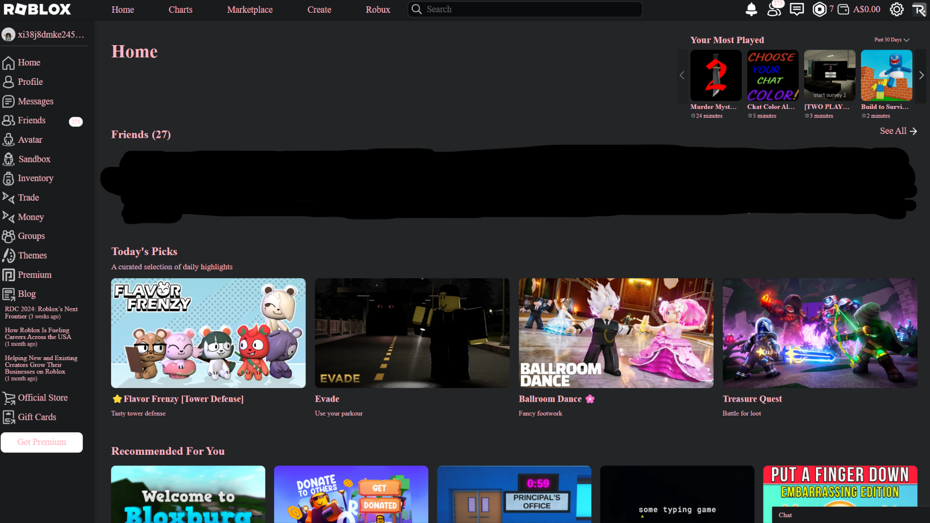
Task: Open Flavor Frenzy Tower Defense thumbnail
Action: click(x=208, y=333)
